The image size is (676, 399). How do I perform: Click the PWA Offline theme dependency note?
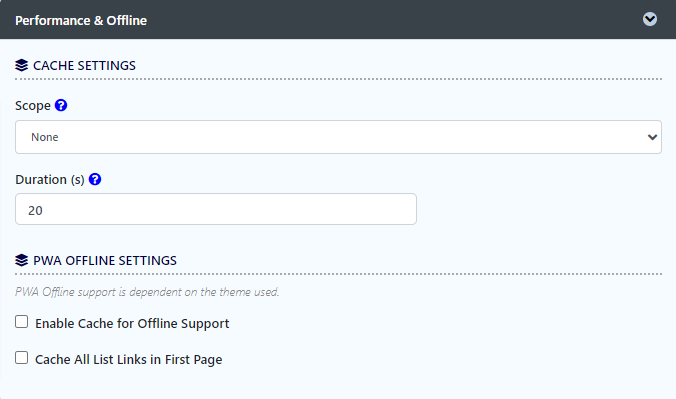147,292
